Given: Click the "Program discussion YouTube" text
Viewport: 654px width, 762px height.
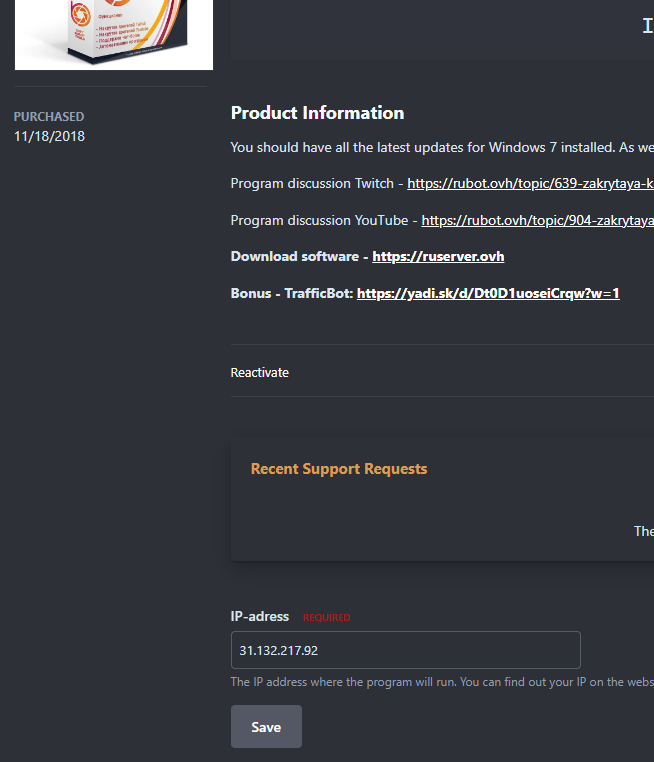Looking at the screenshot, I should tap(318, 220).
